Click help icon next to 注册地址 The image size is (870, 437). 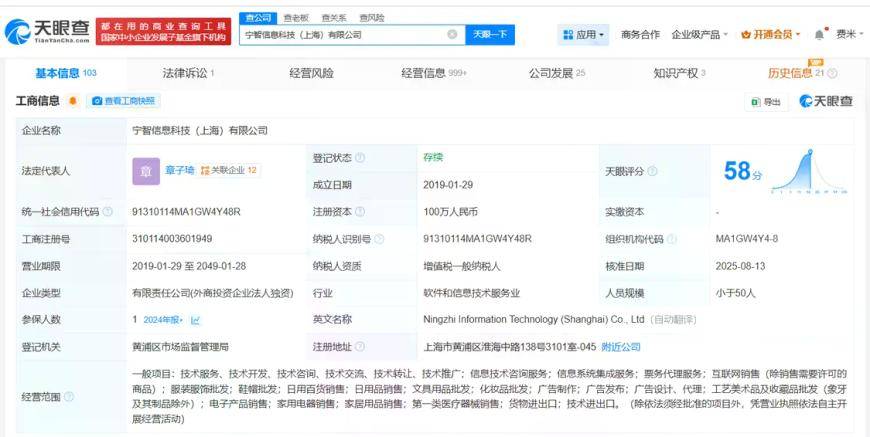tap(360, 347)
